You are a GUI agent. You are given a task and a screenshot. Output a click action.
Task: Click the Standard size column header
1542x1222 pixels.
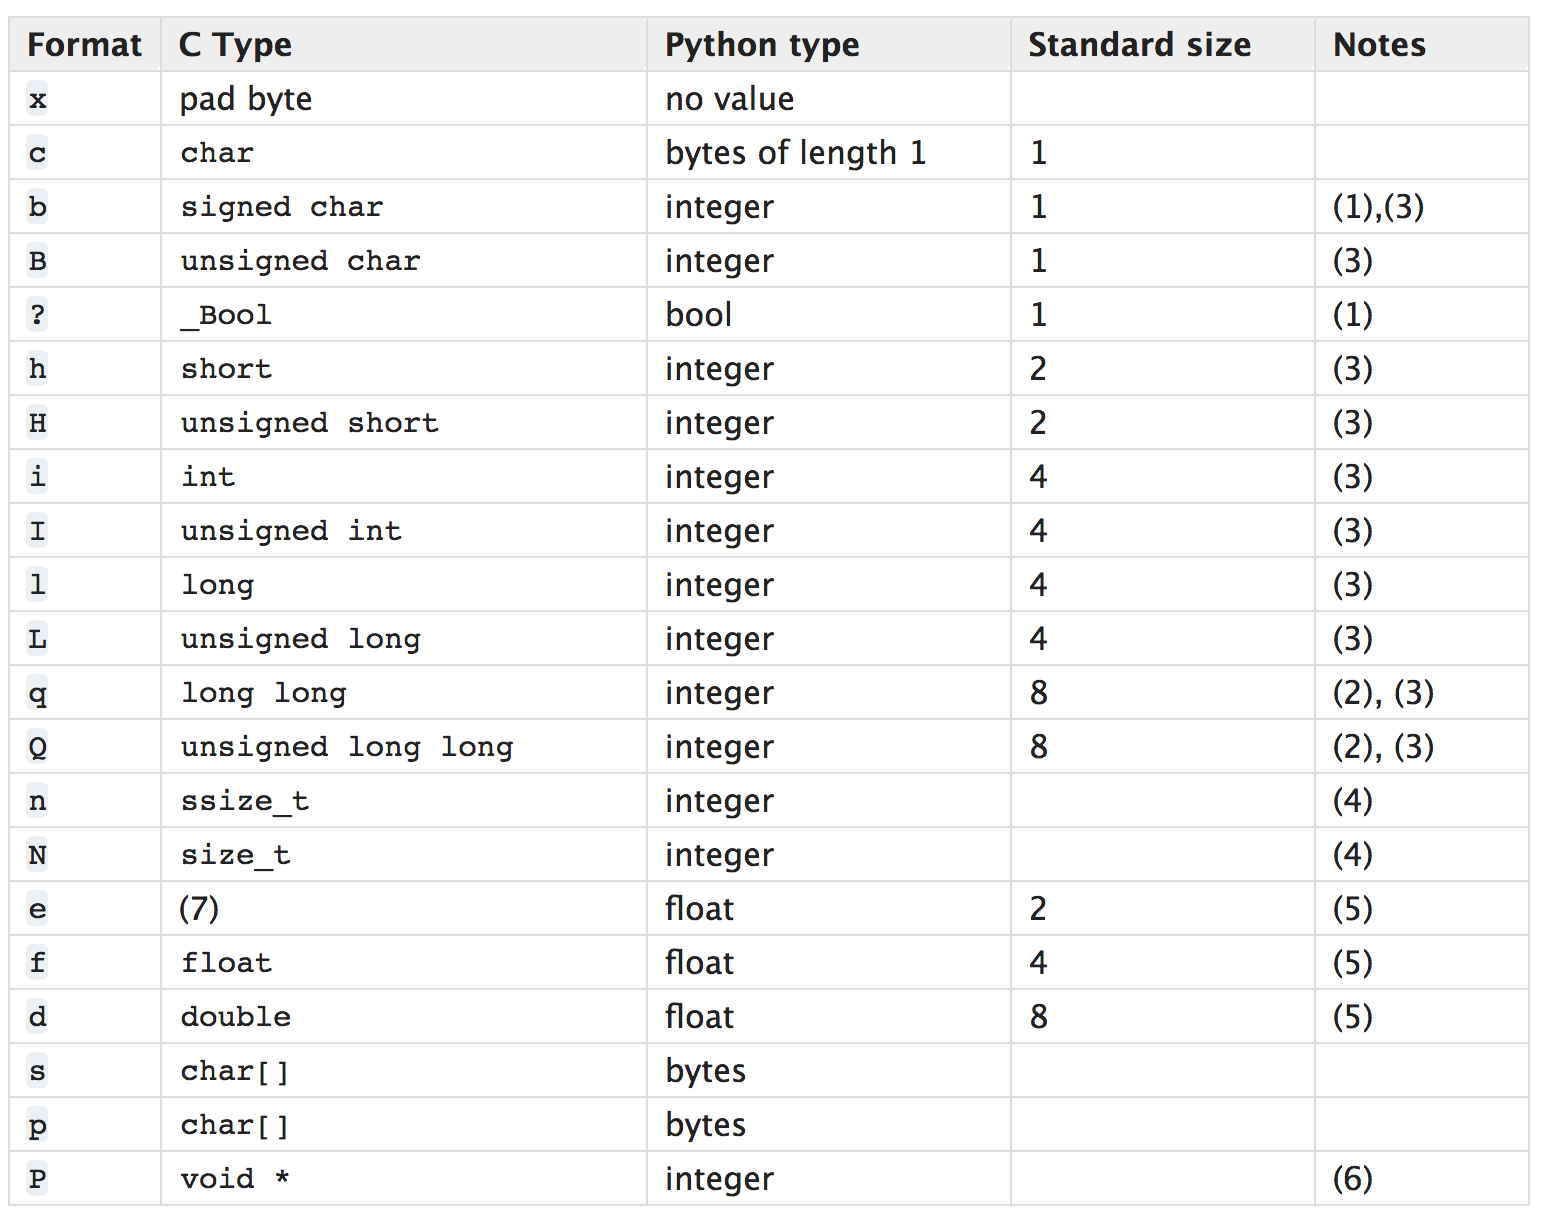coord(1139,45)
